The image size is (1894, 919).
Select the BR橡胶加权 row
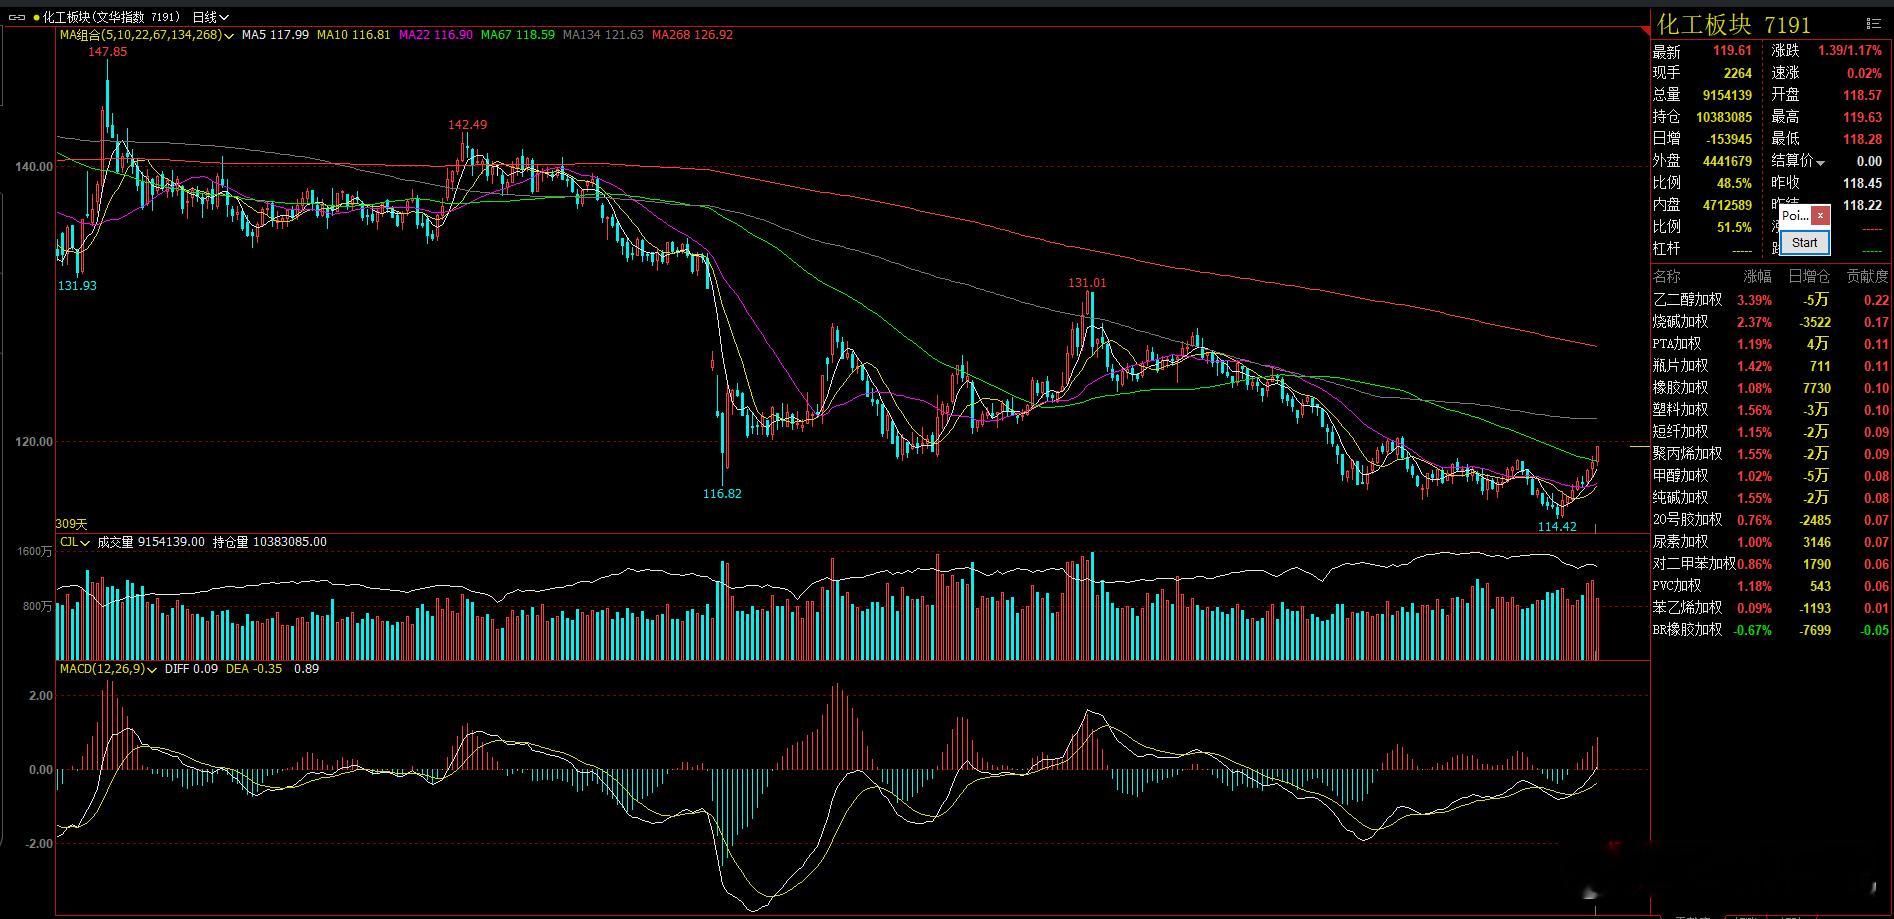tap(1771, 630)
